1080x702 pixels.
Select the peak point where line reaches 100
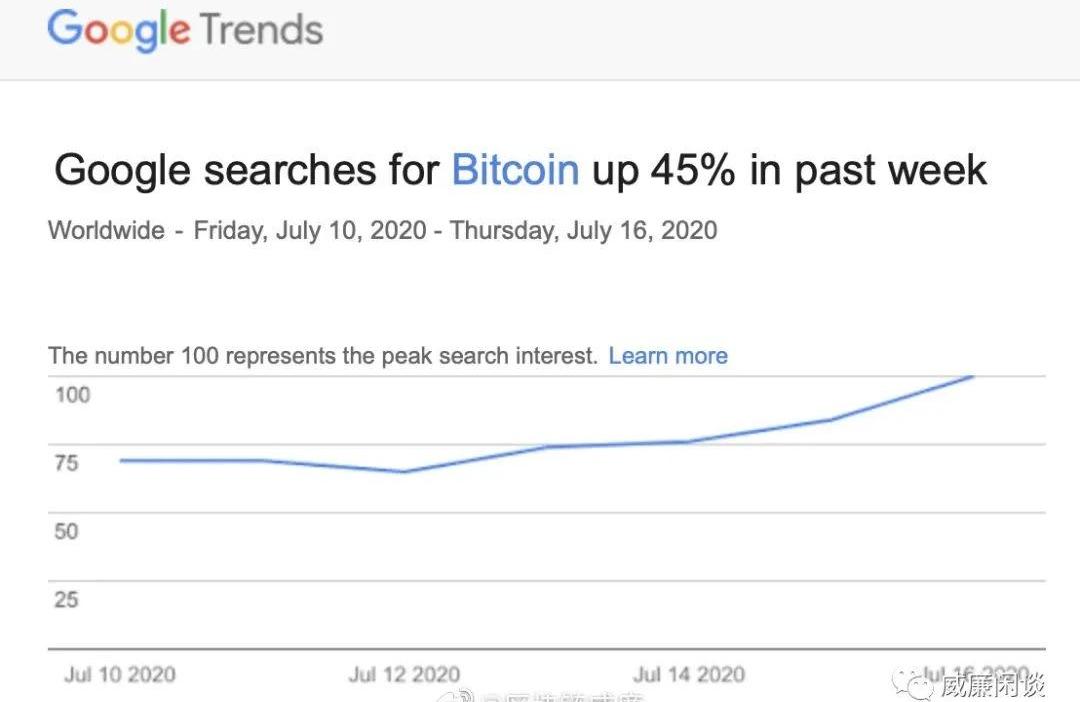pyautogui.click(x=971, y=376)
